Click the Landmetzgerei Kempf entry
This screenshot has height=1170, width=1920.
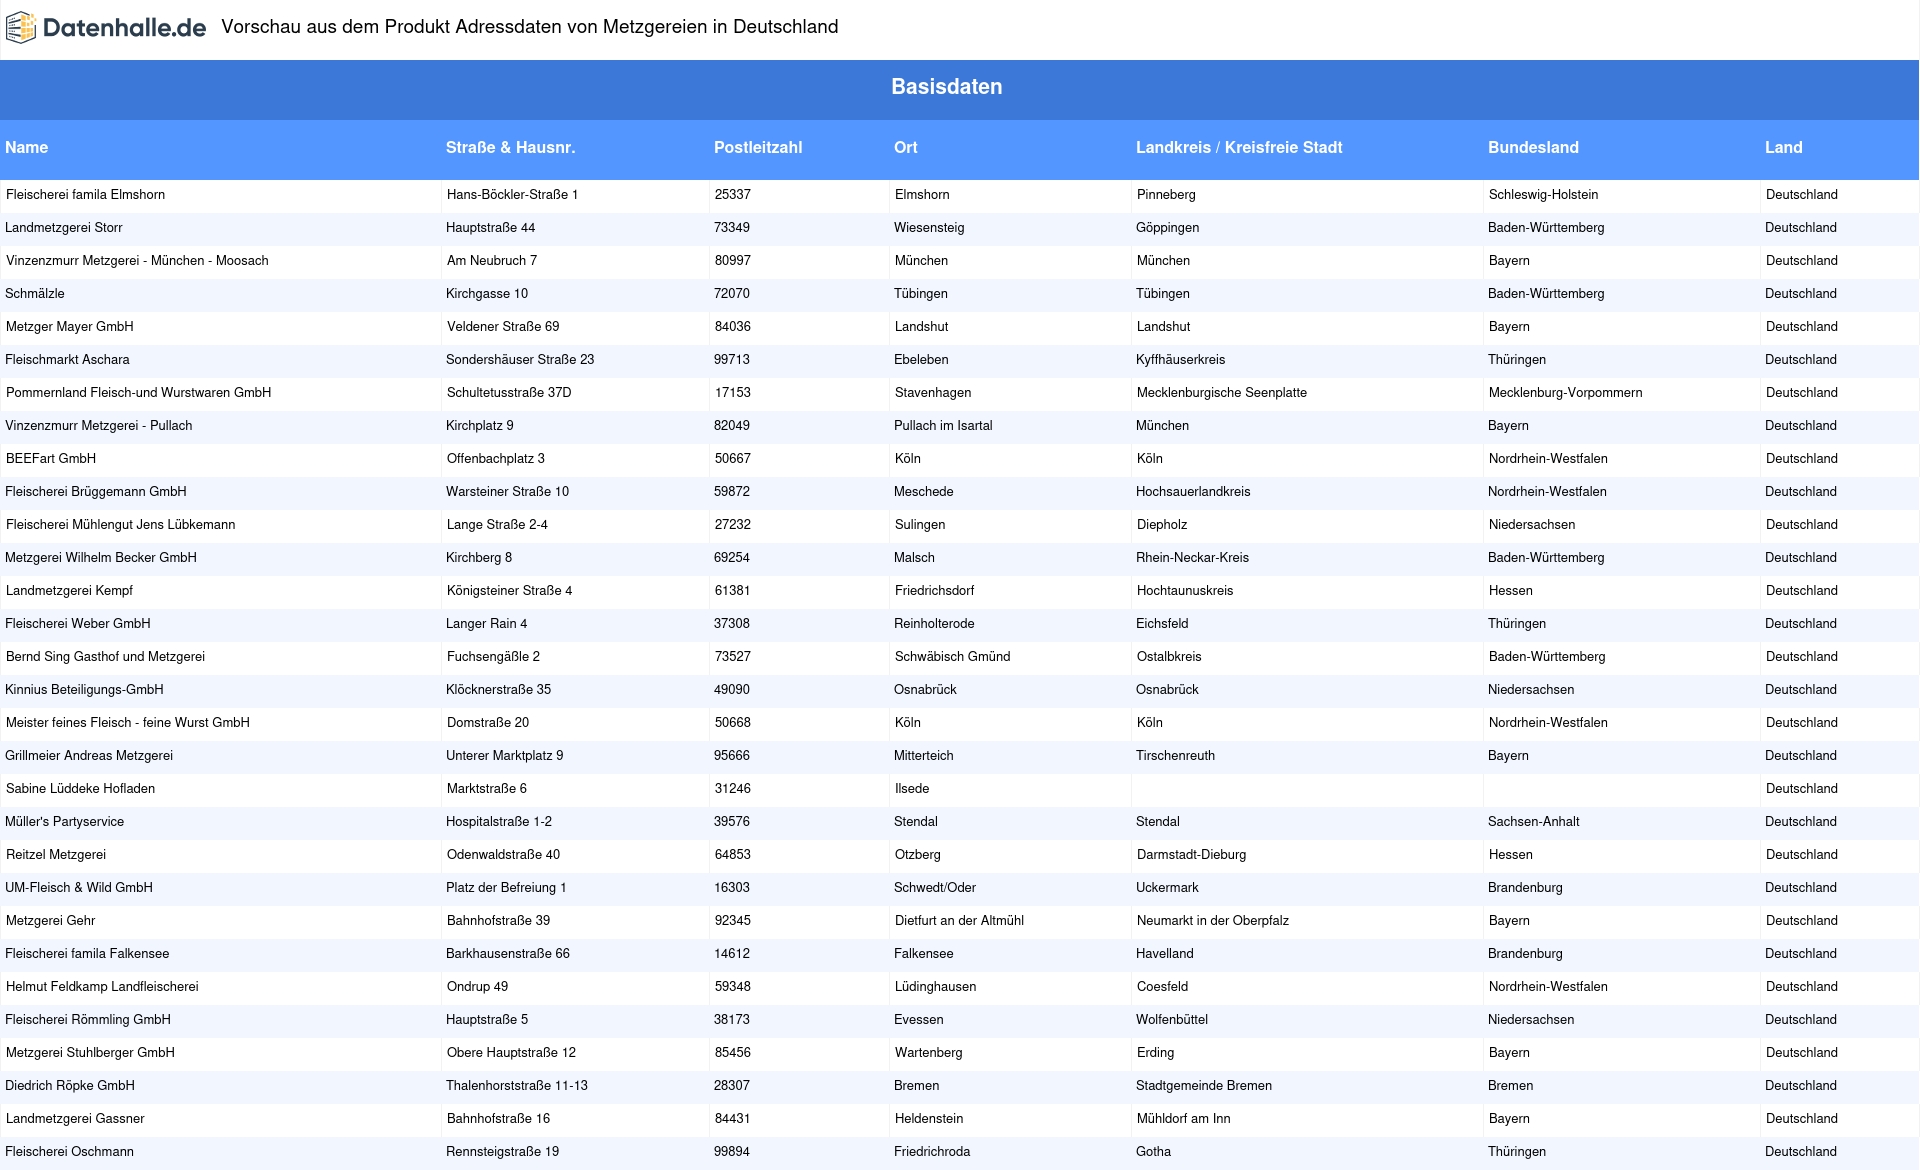(69, 591)
